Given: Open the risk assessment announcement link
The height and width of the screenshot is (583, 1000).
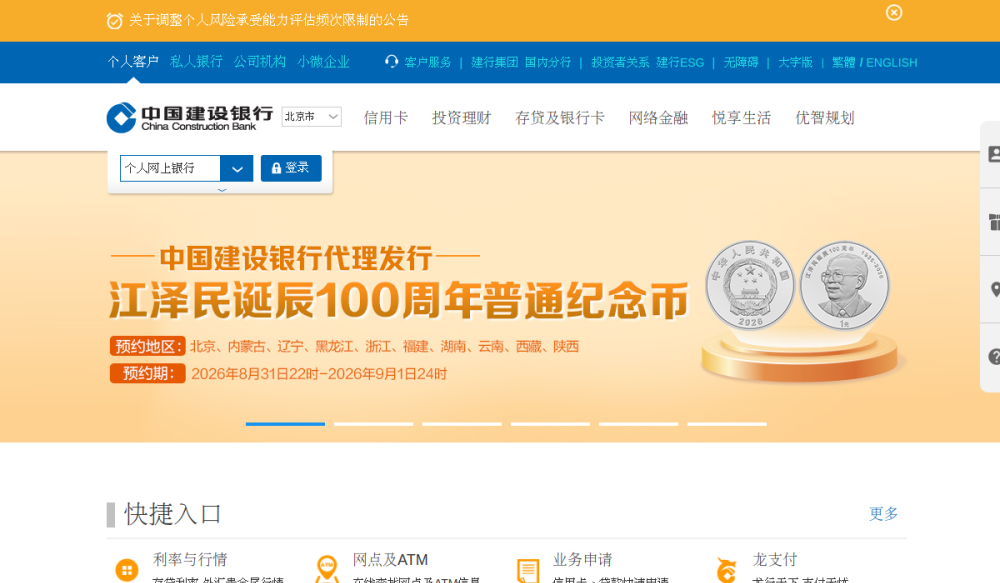Looking at the screenshot, I should pyautogui.click(x=268, y=20).
